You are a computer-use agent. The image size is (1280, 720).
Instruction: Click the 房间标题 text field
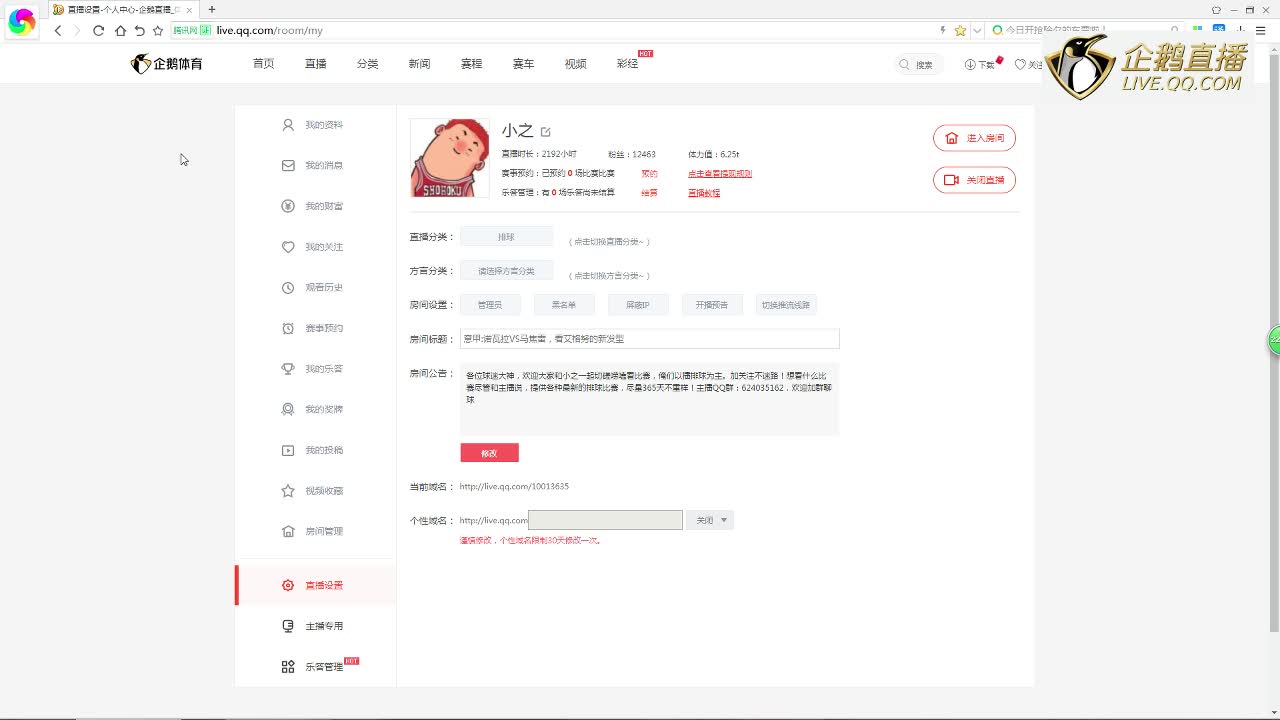click(649, 339)
